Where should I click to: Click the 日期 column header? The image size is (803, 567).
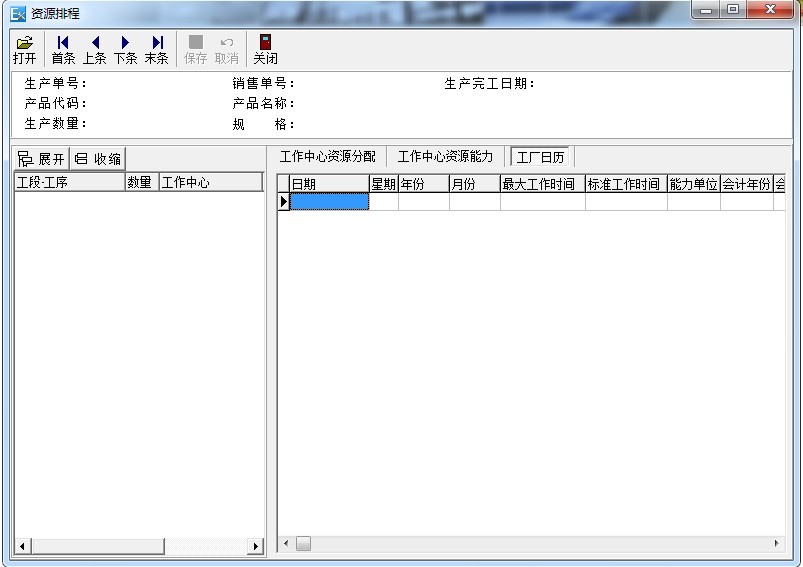[x=329, y=184]
